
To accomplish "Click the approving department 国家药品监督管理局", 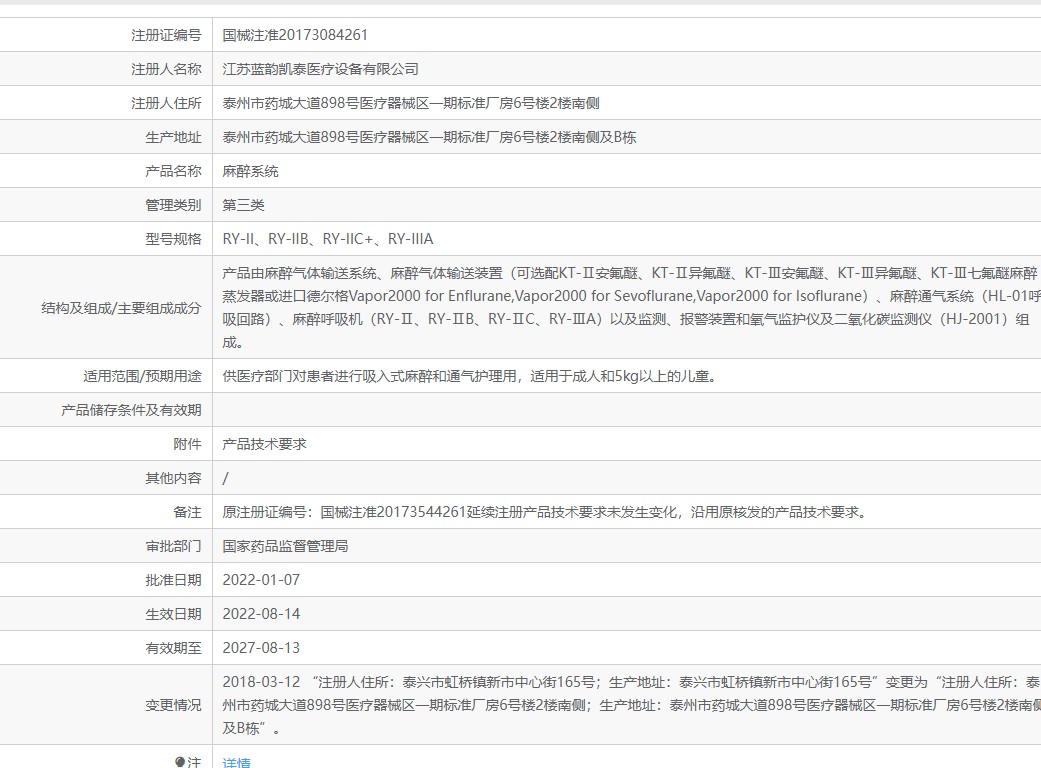I will [285, 546].
